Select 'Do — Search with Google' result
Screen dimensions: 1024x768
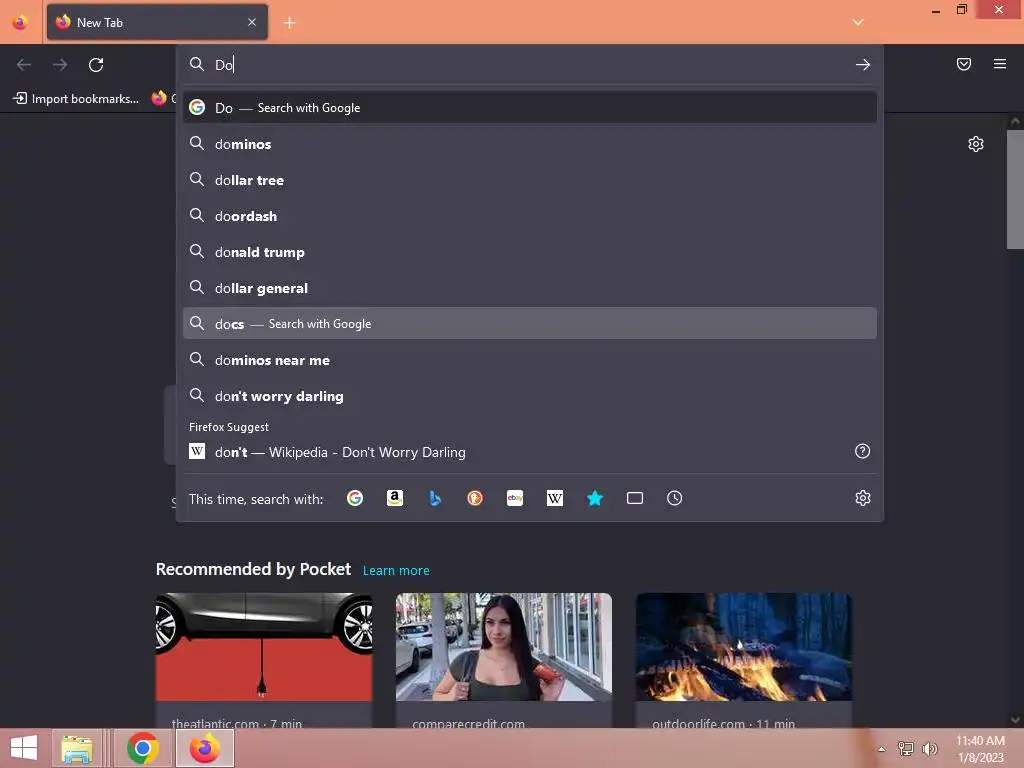530,108
